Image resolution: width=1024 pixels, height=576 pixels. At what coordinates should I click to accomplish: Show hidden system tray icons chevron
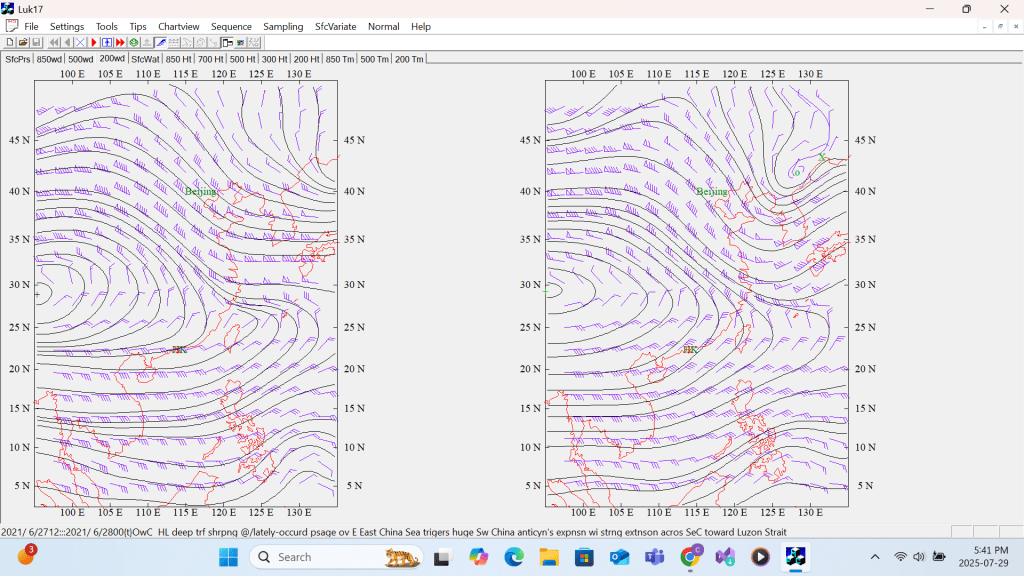point(875,557)
